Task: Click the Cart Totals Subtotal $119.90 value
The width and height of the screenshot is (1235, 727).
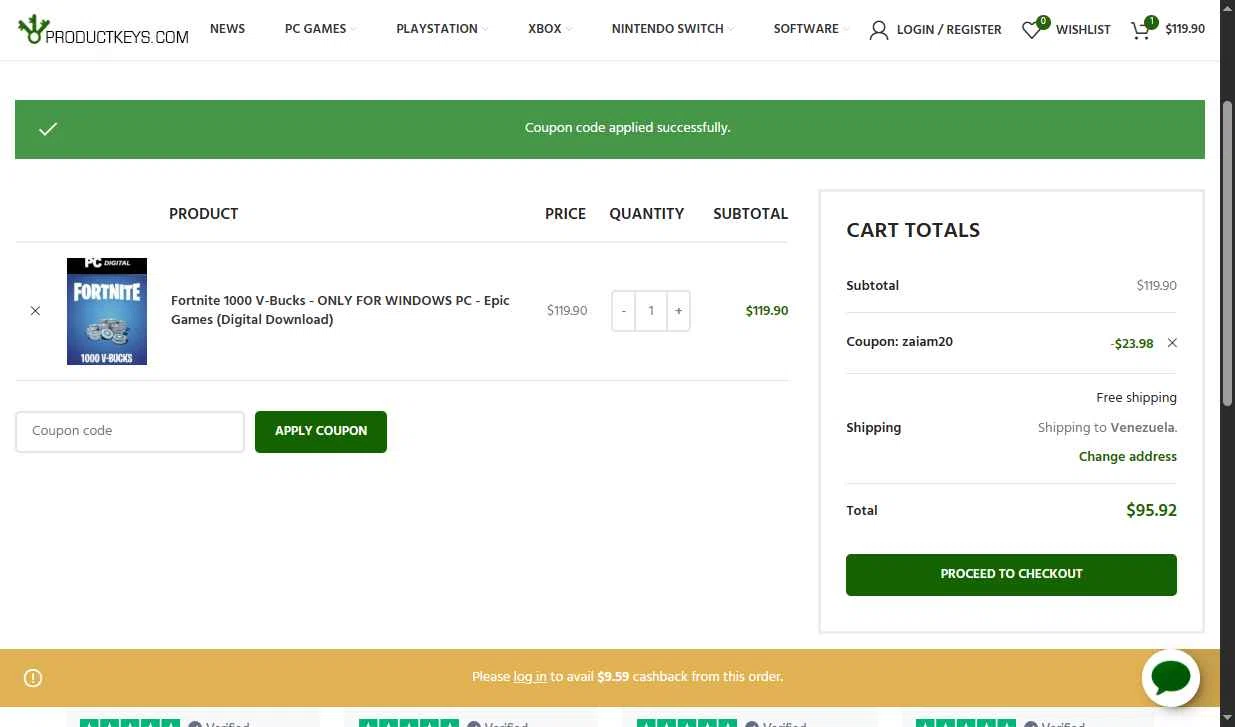Action: coord(1156,286)
